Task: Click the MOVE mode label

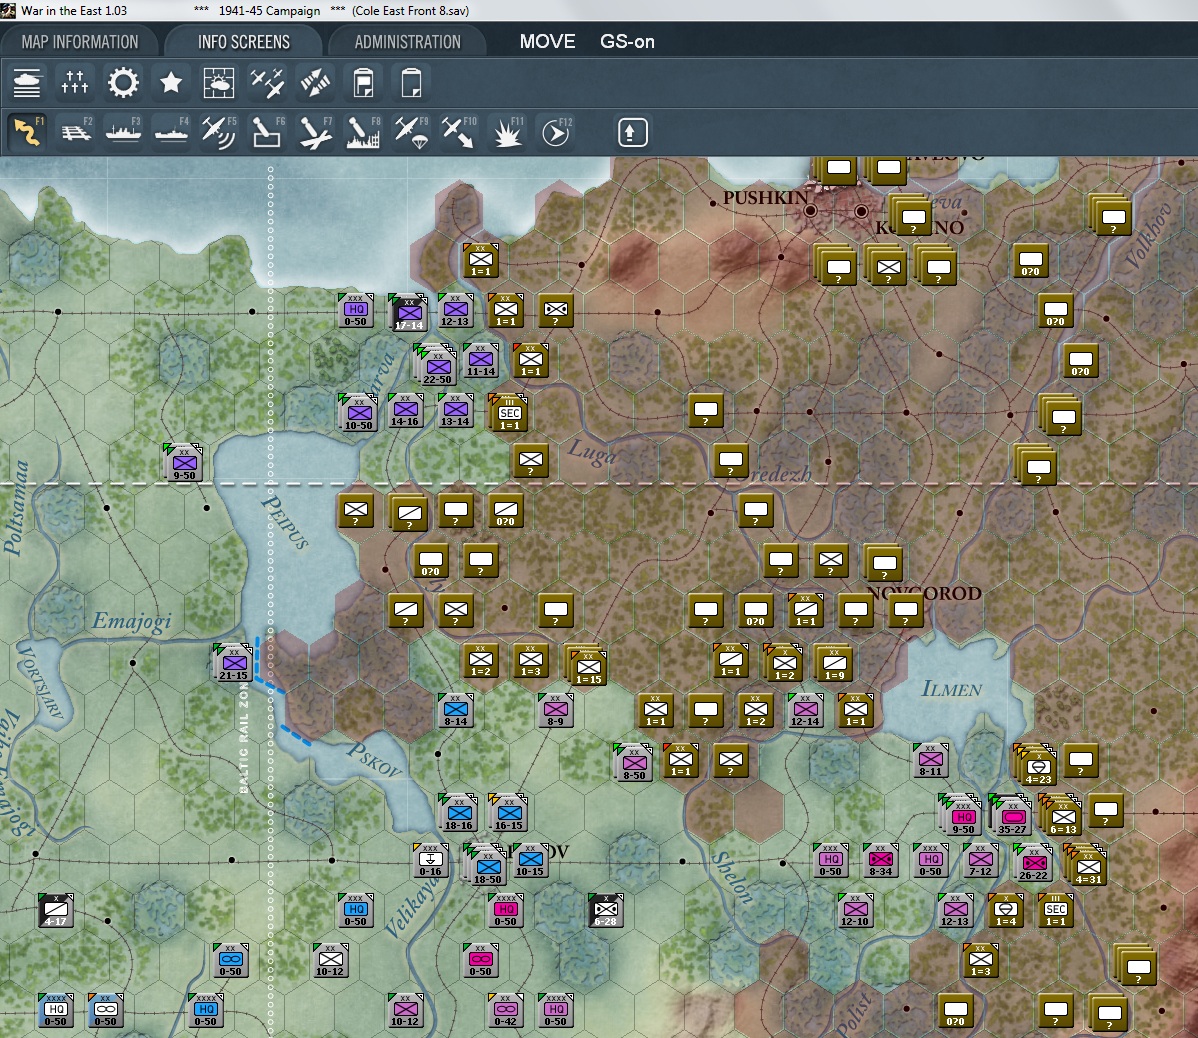Action: point(547,41)
